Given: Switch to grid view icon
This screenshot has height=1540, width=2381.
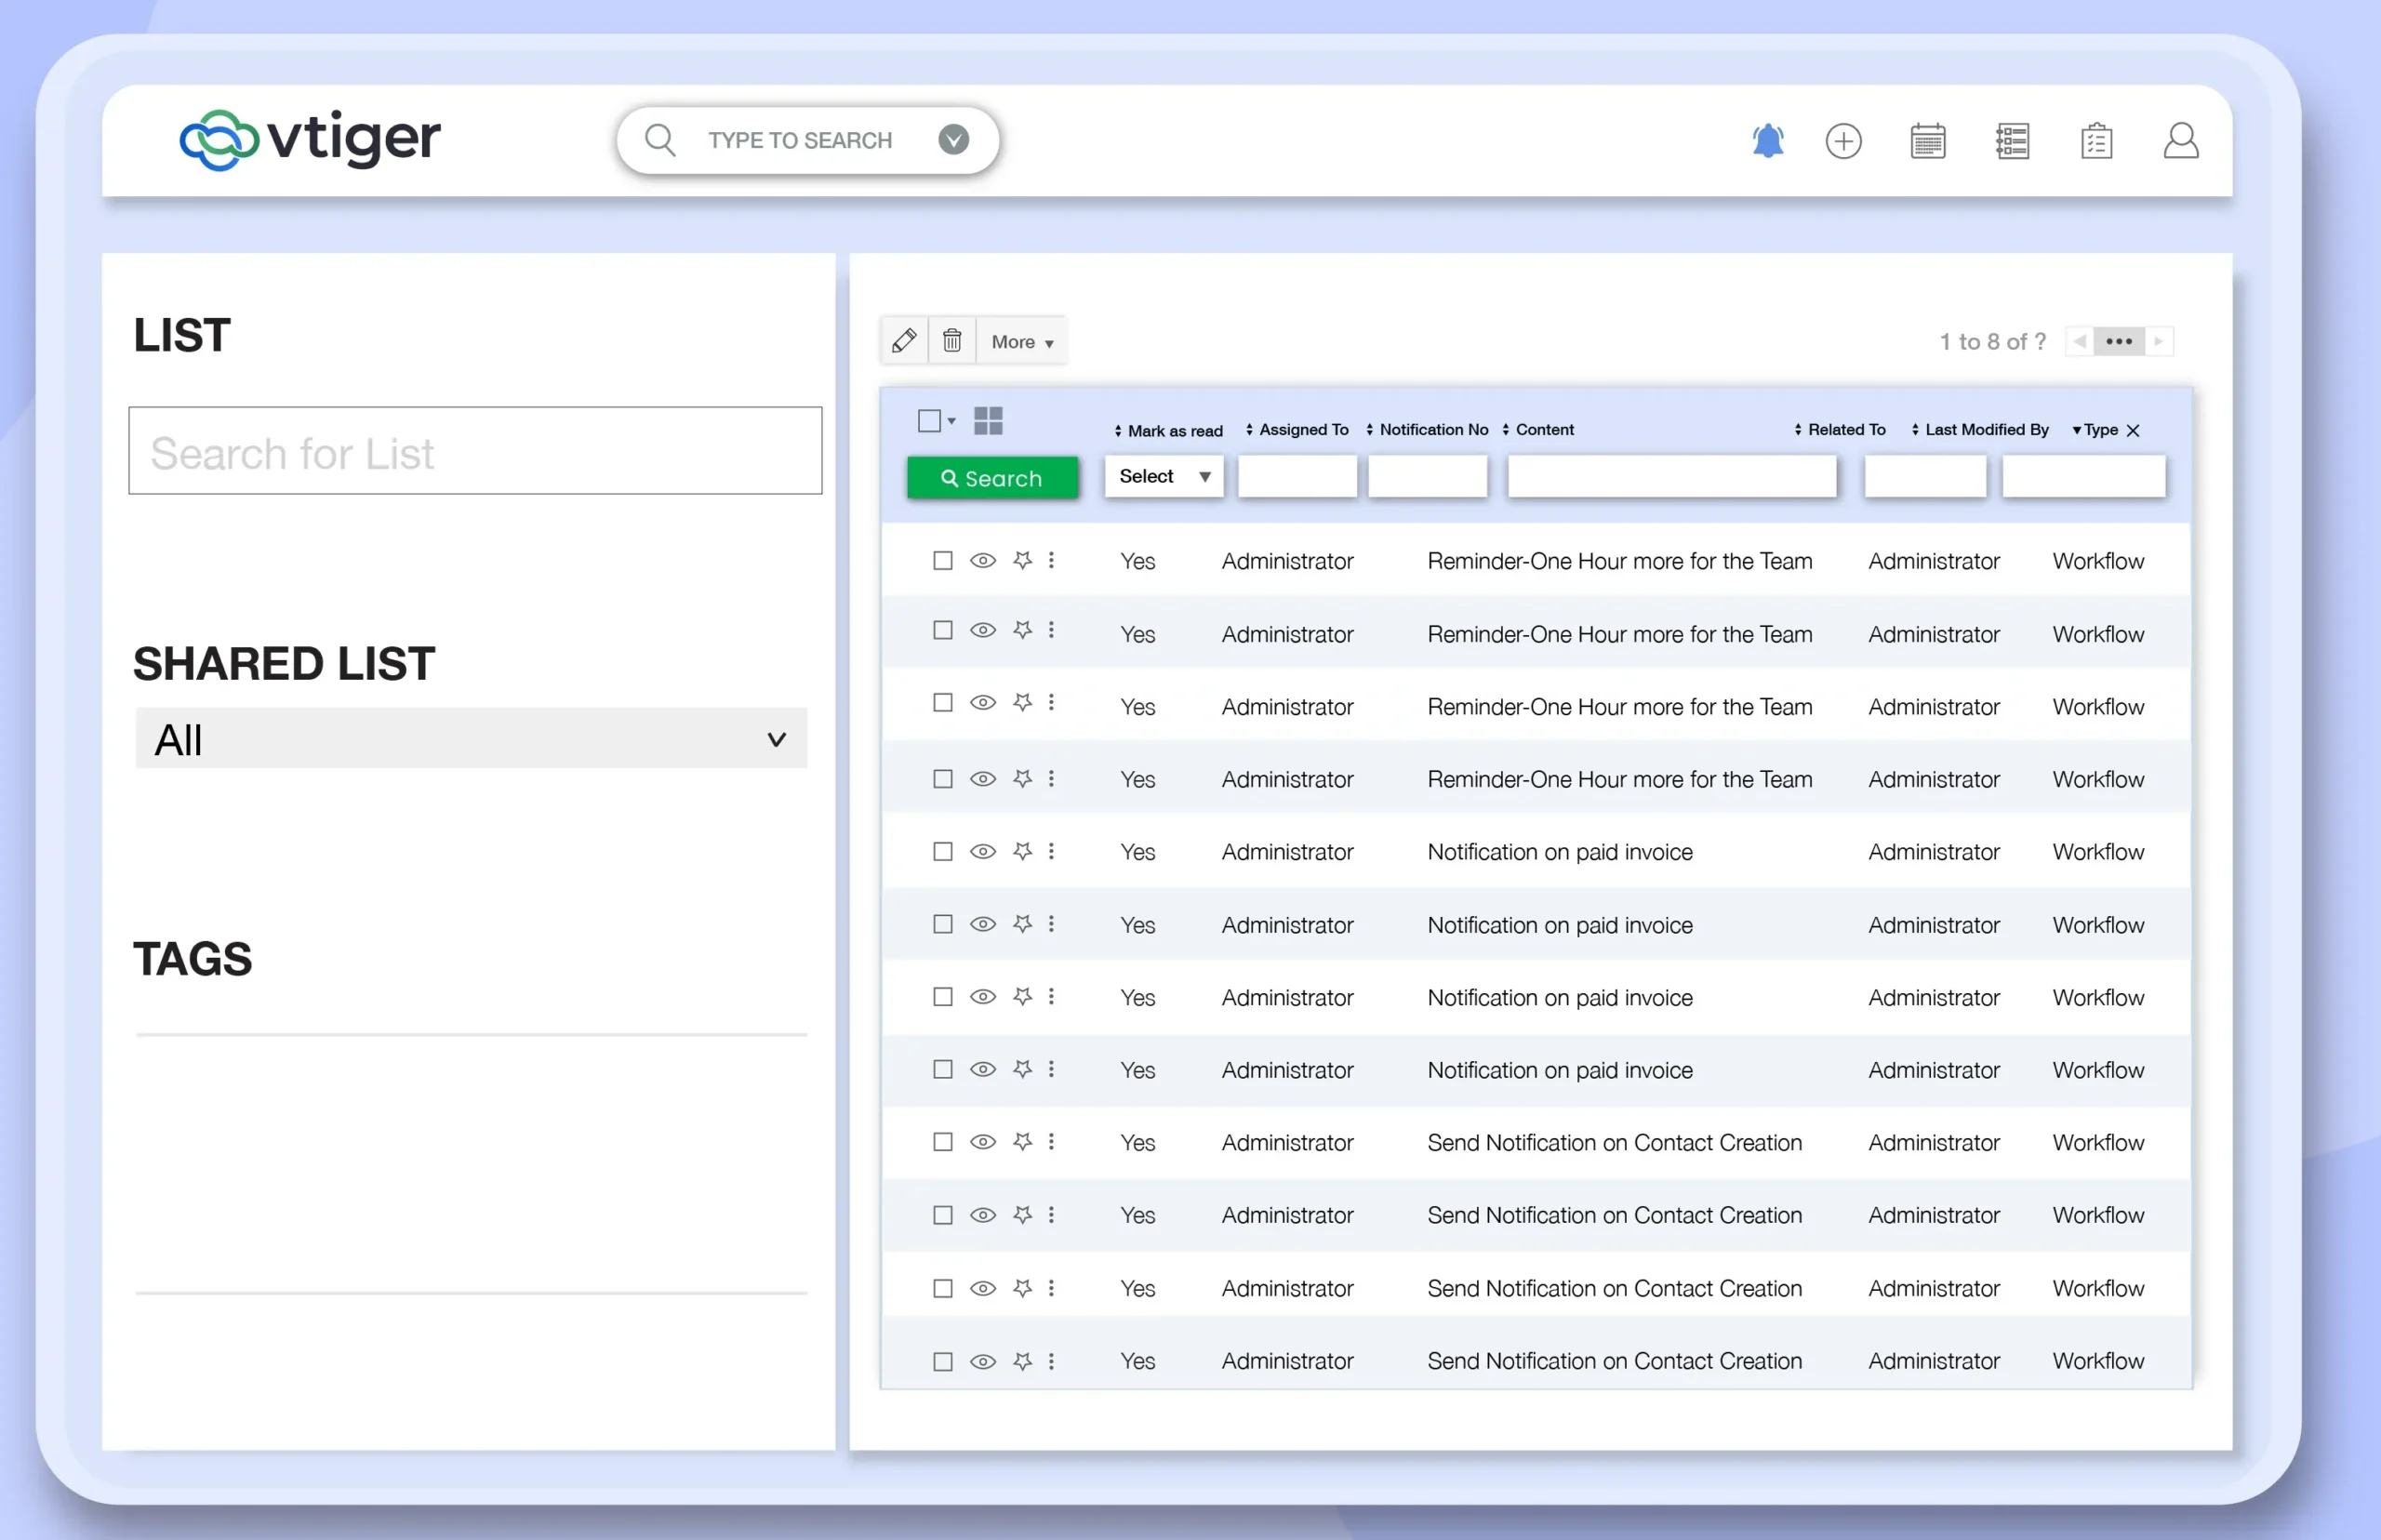Looking at the screenshot, I should 988,421.
